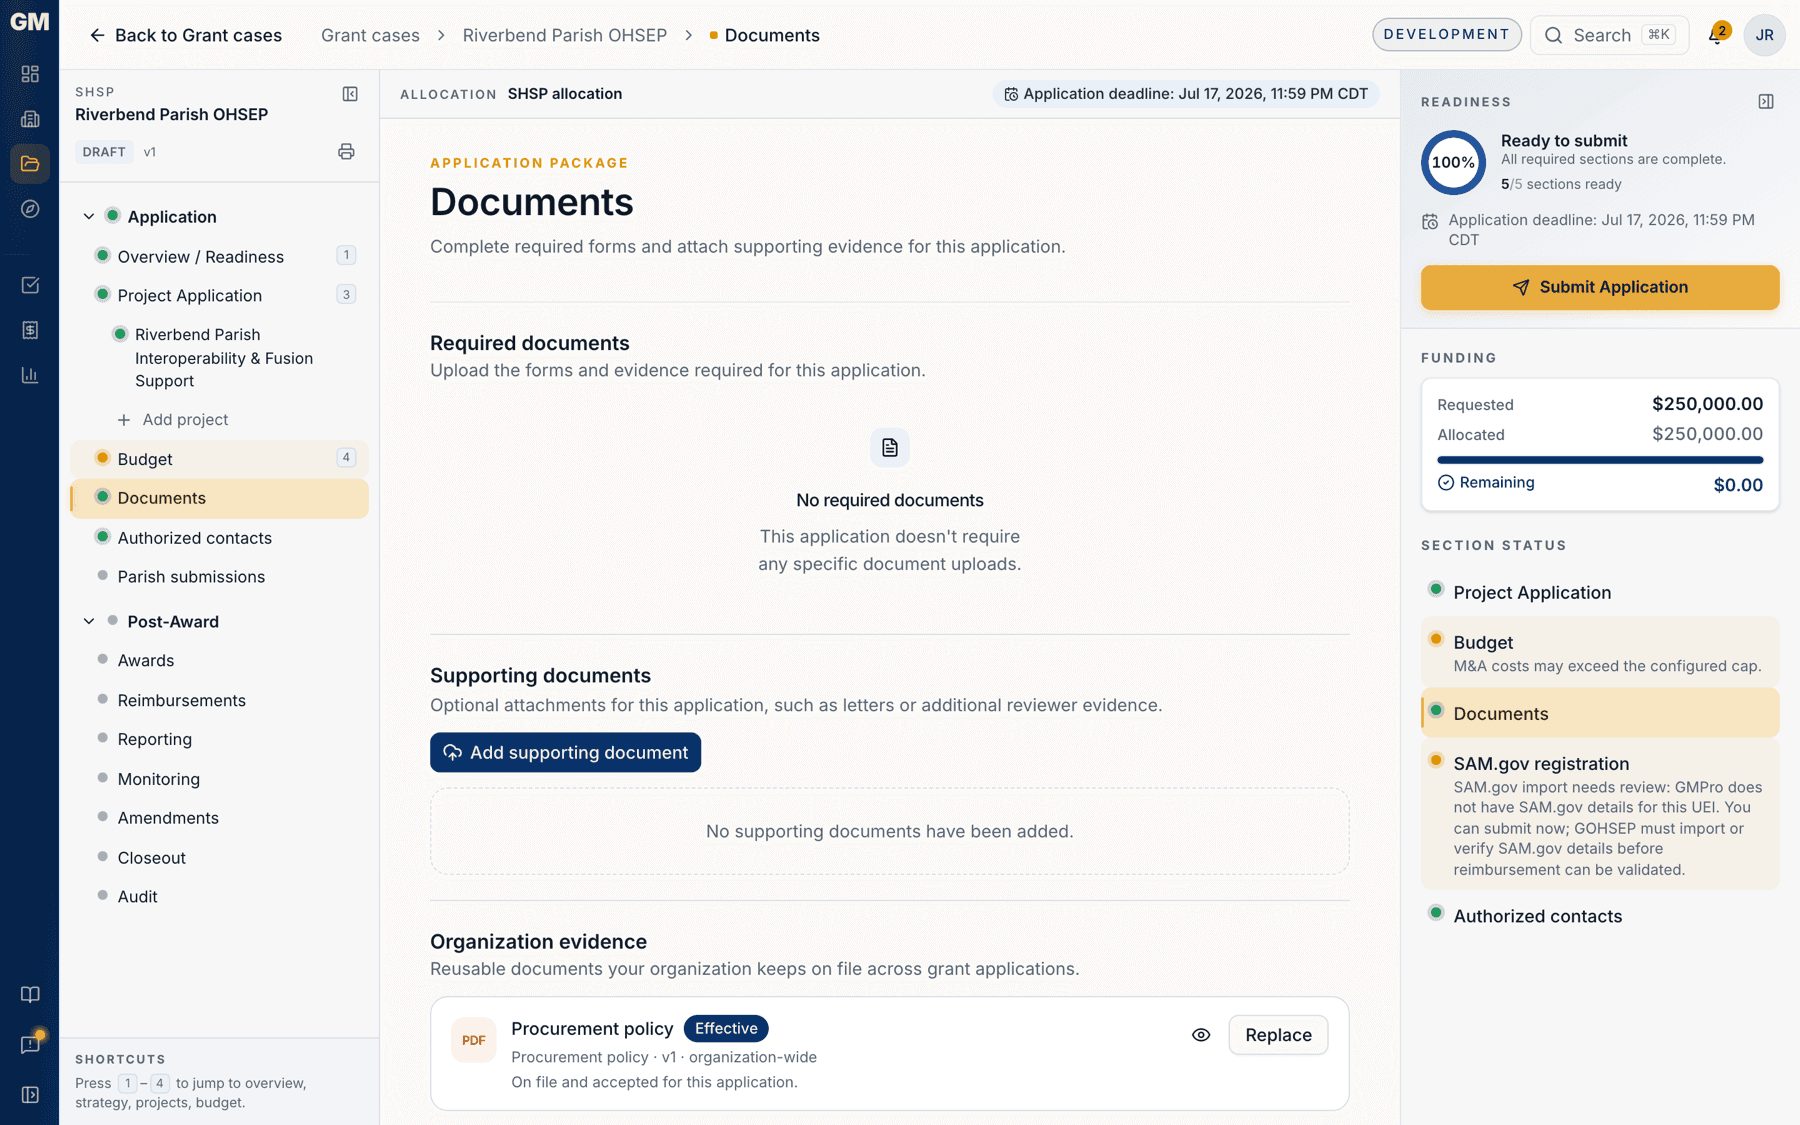1800x1125 pixels.
Task: Open the tasks checkbox icon in left rail
Action: (30, 285)
